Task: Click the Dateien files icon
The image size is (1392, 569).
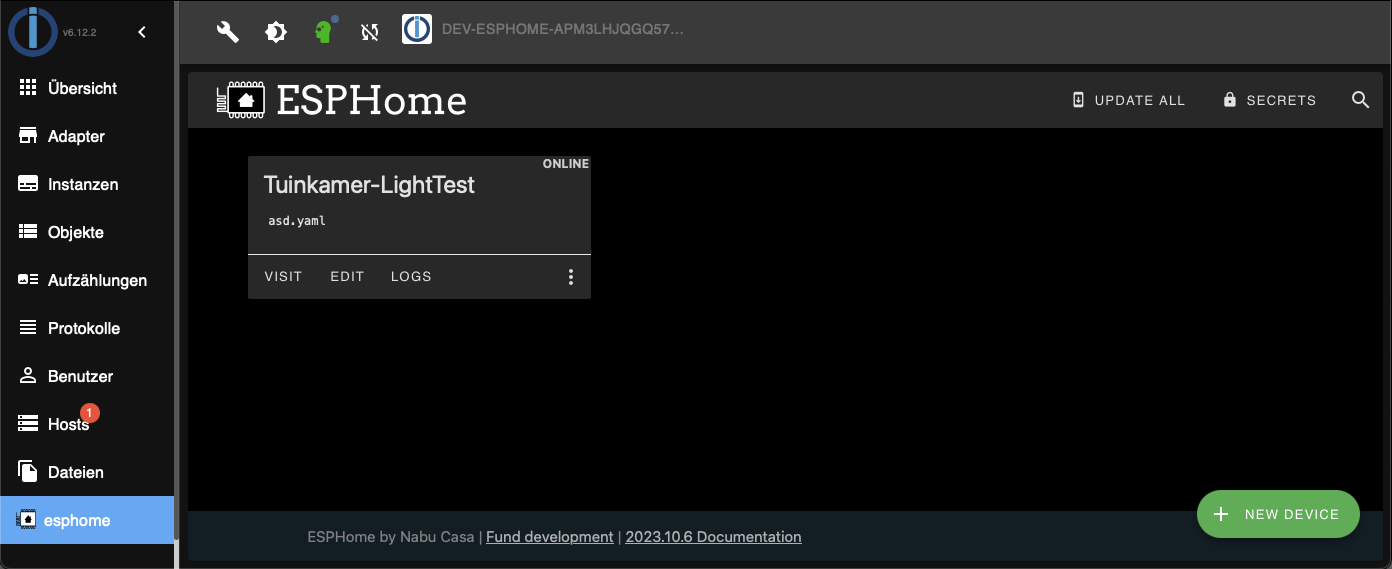Action: click(x=28, y=472)
